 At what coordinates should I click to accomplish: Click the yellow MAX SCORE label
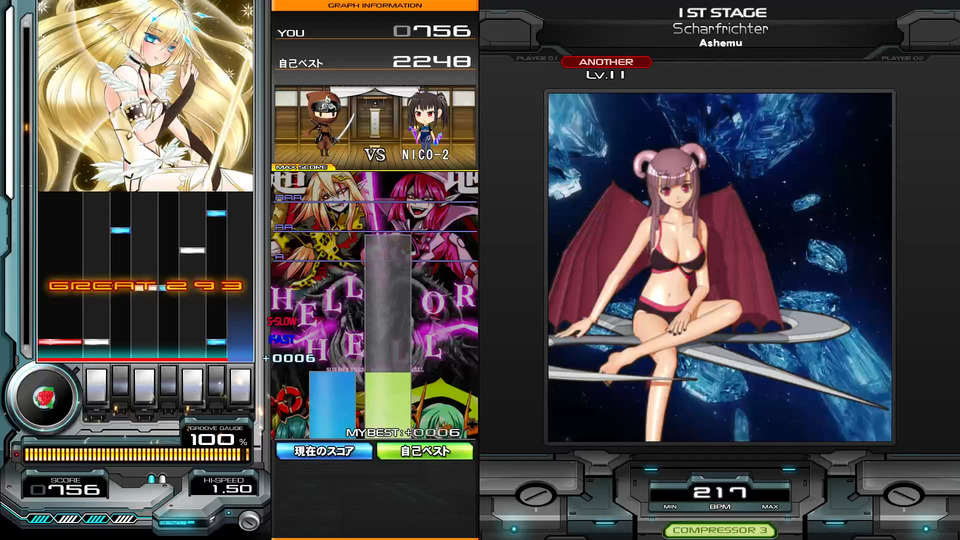pos(301,167)
